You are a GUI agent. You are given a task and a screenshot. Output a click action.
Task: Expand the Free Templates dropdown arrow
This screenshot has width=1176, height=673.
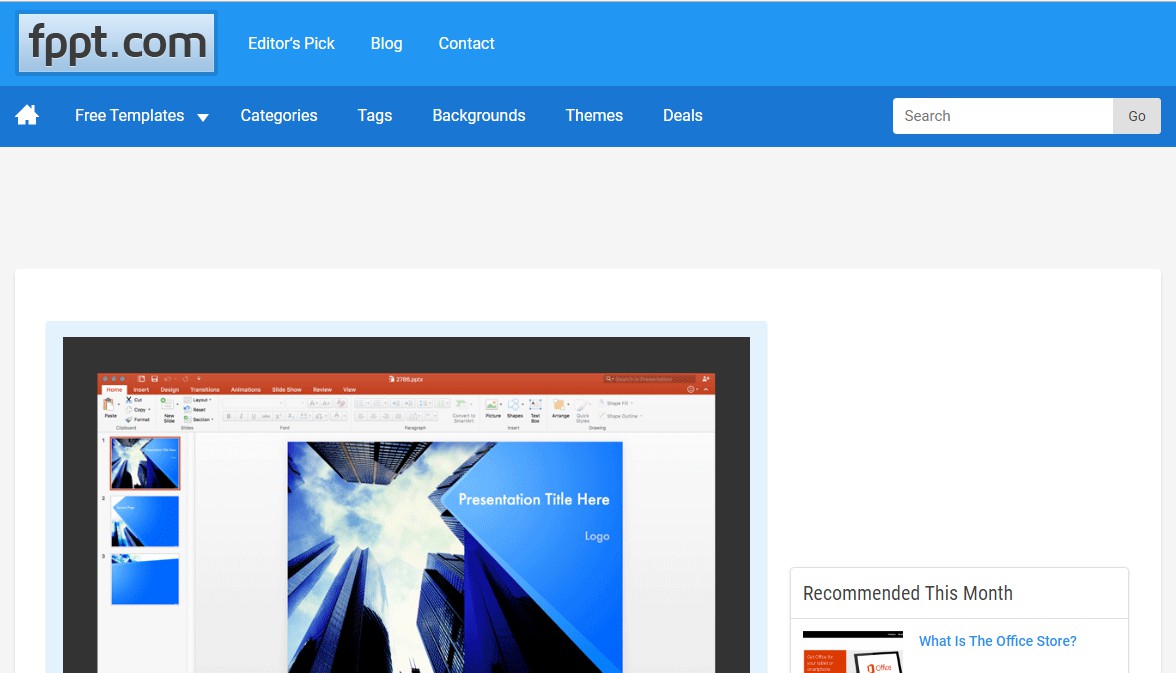(x=202, y=117)
